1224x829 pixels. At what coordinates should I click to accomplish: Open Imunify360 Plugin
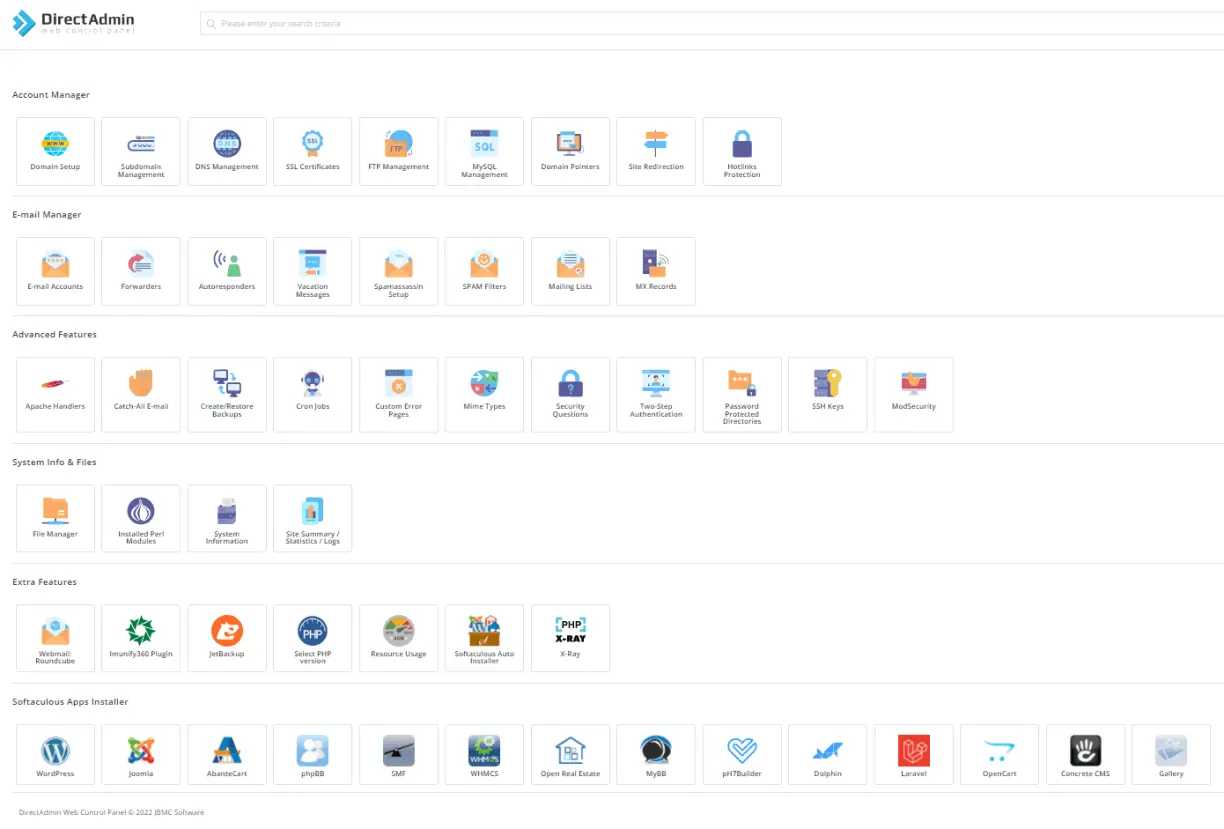[x=141, y=638]
